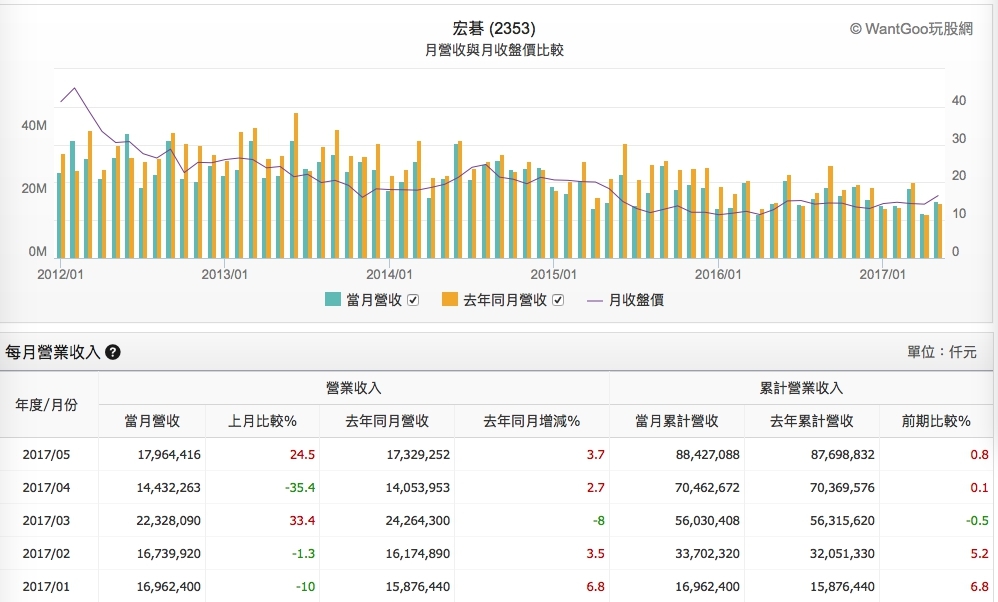The image size is (998, 602).
Task: Select the 2017/04 row label
Action: point(46,487)
